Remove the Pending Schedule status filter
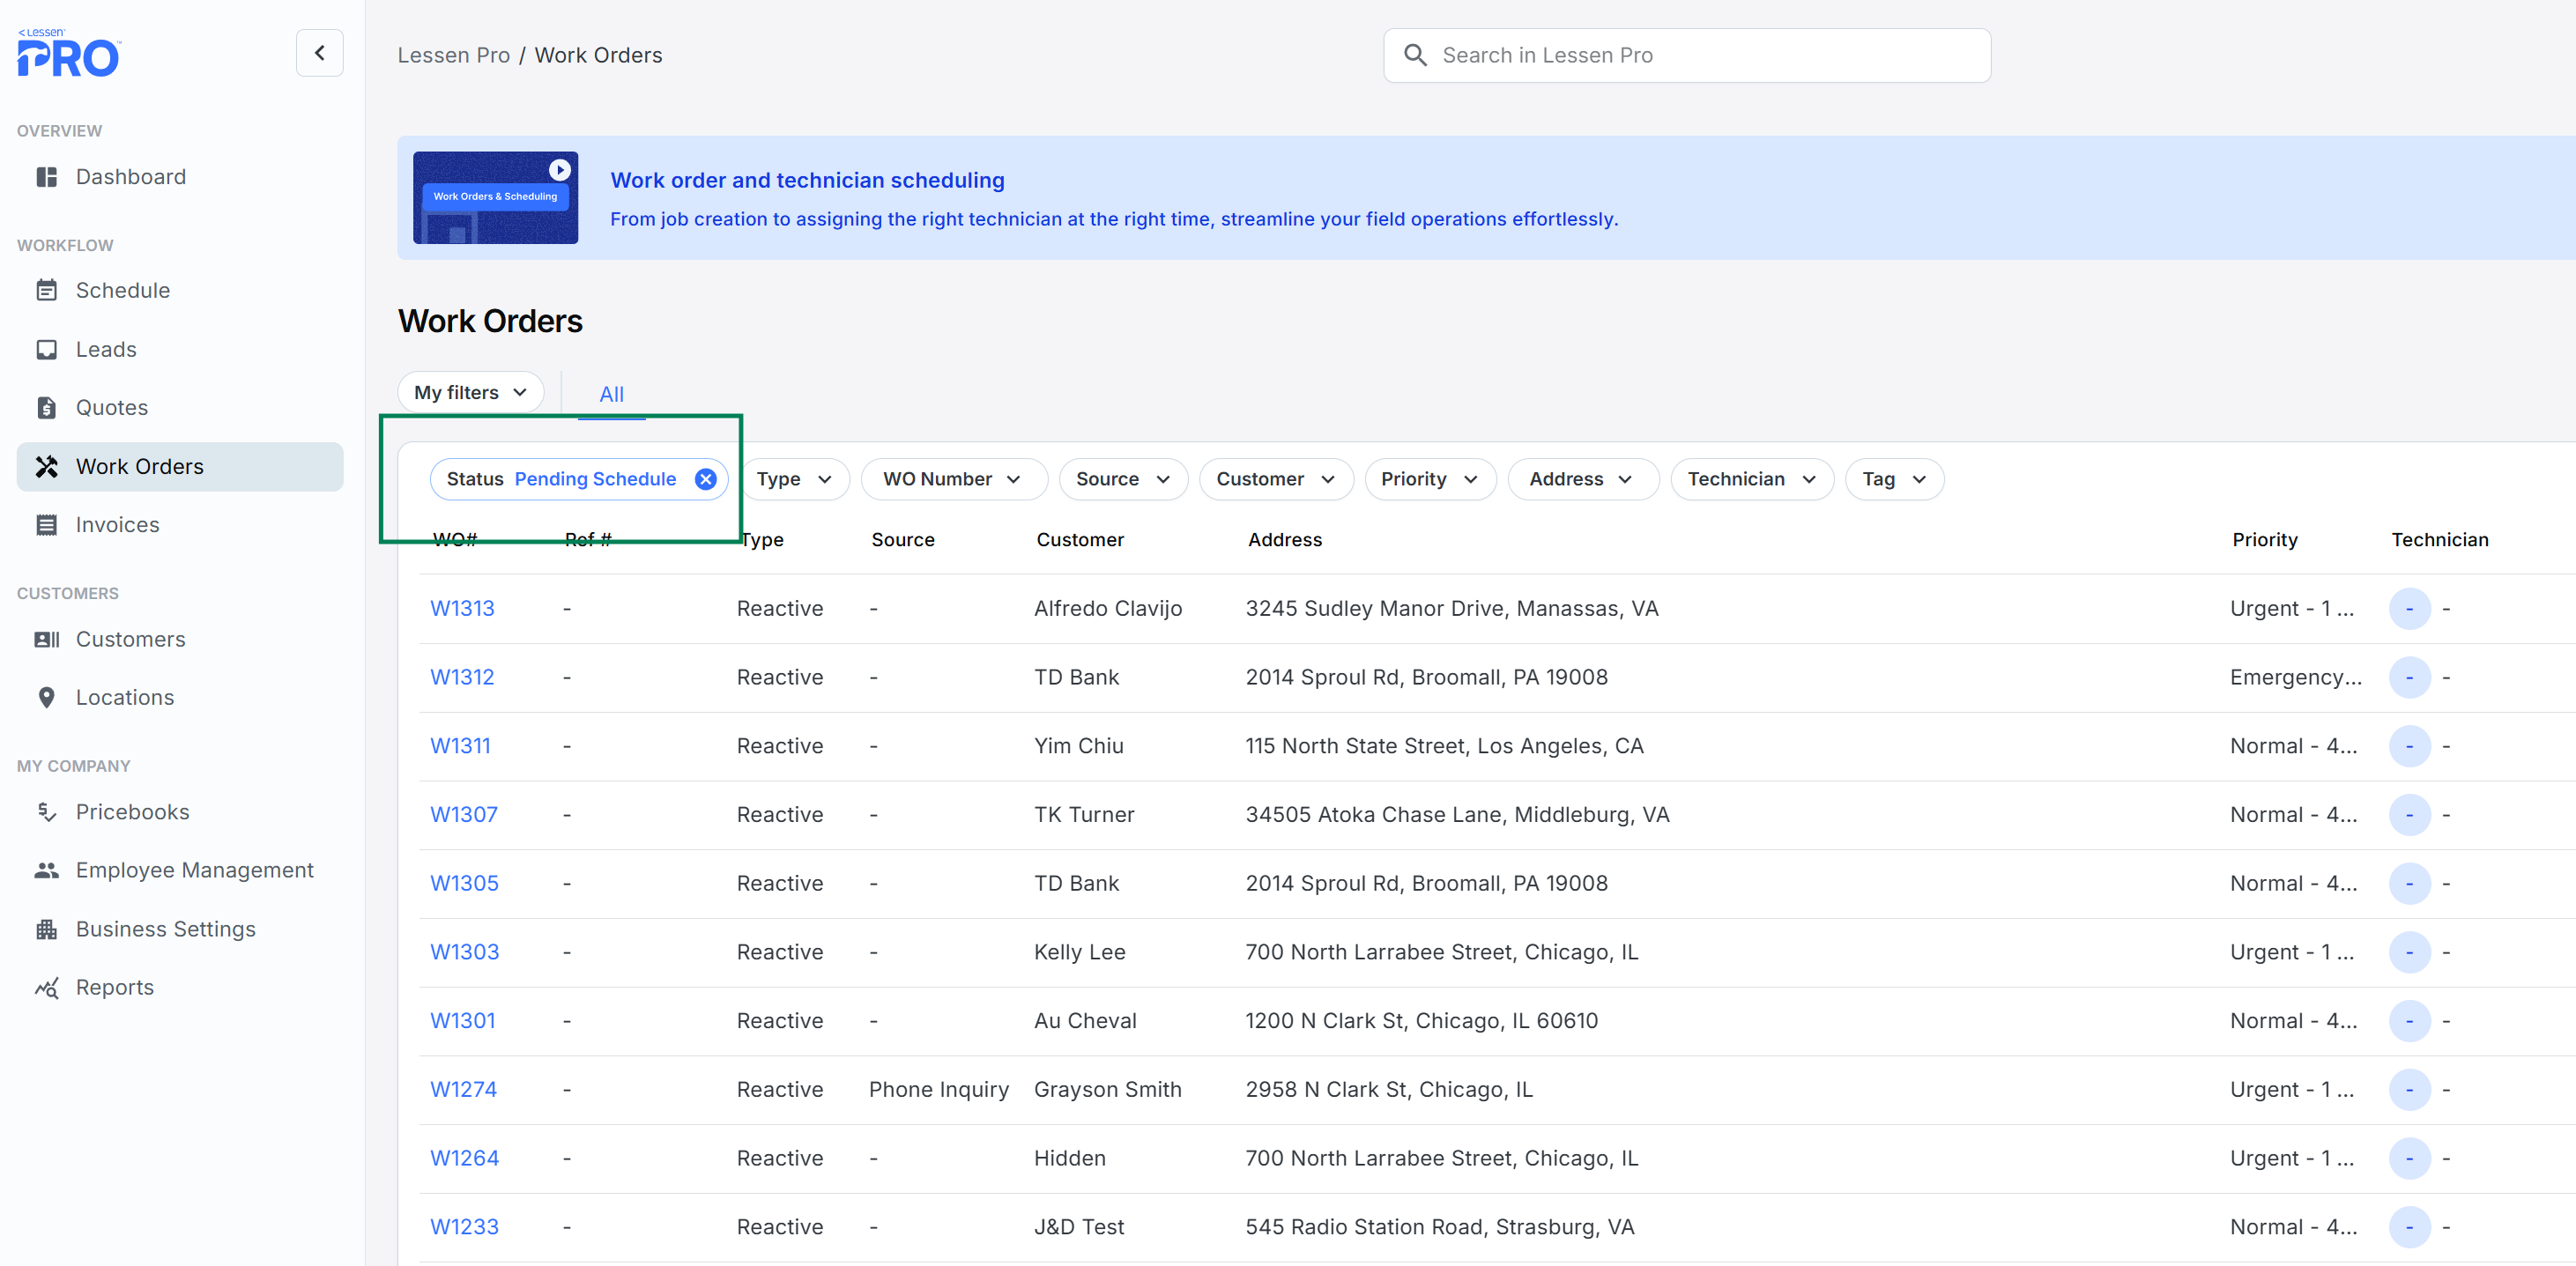The image size is (2576, 1266). point(705,479)
